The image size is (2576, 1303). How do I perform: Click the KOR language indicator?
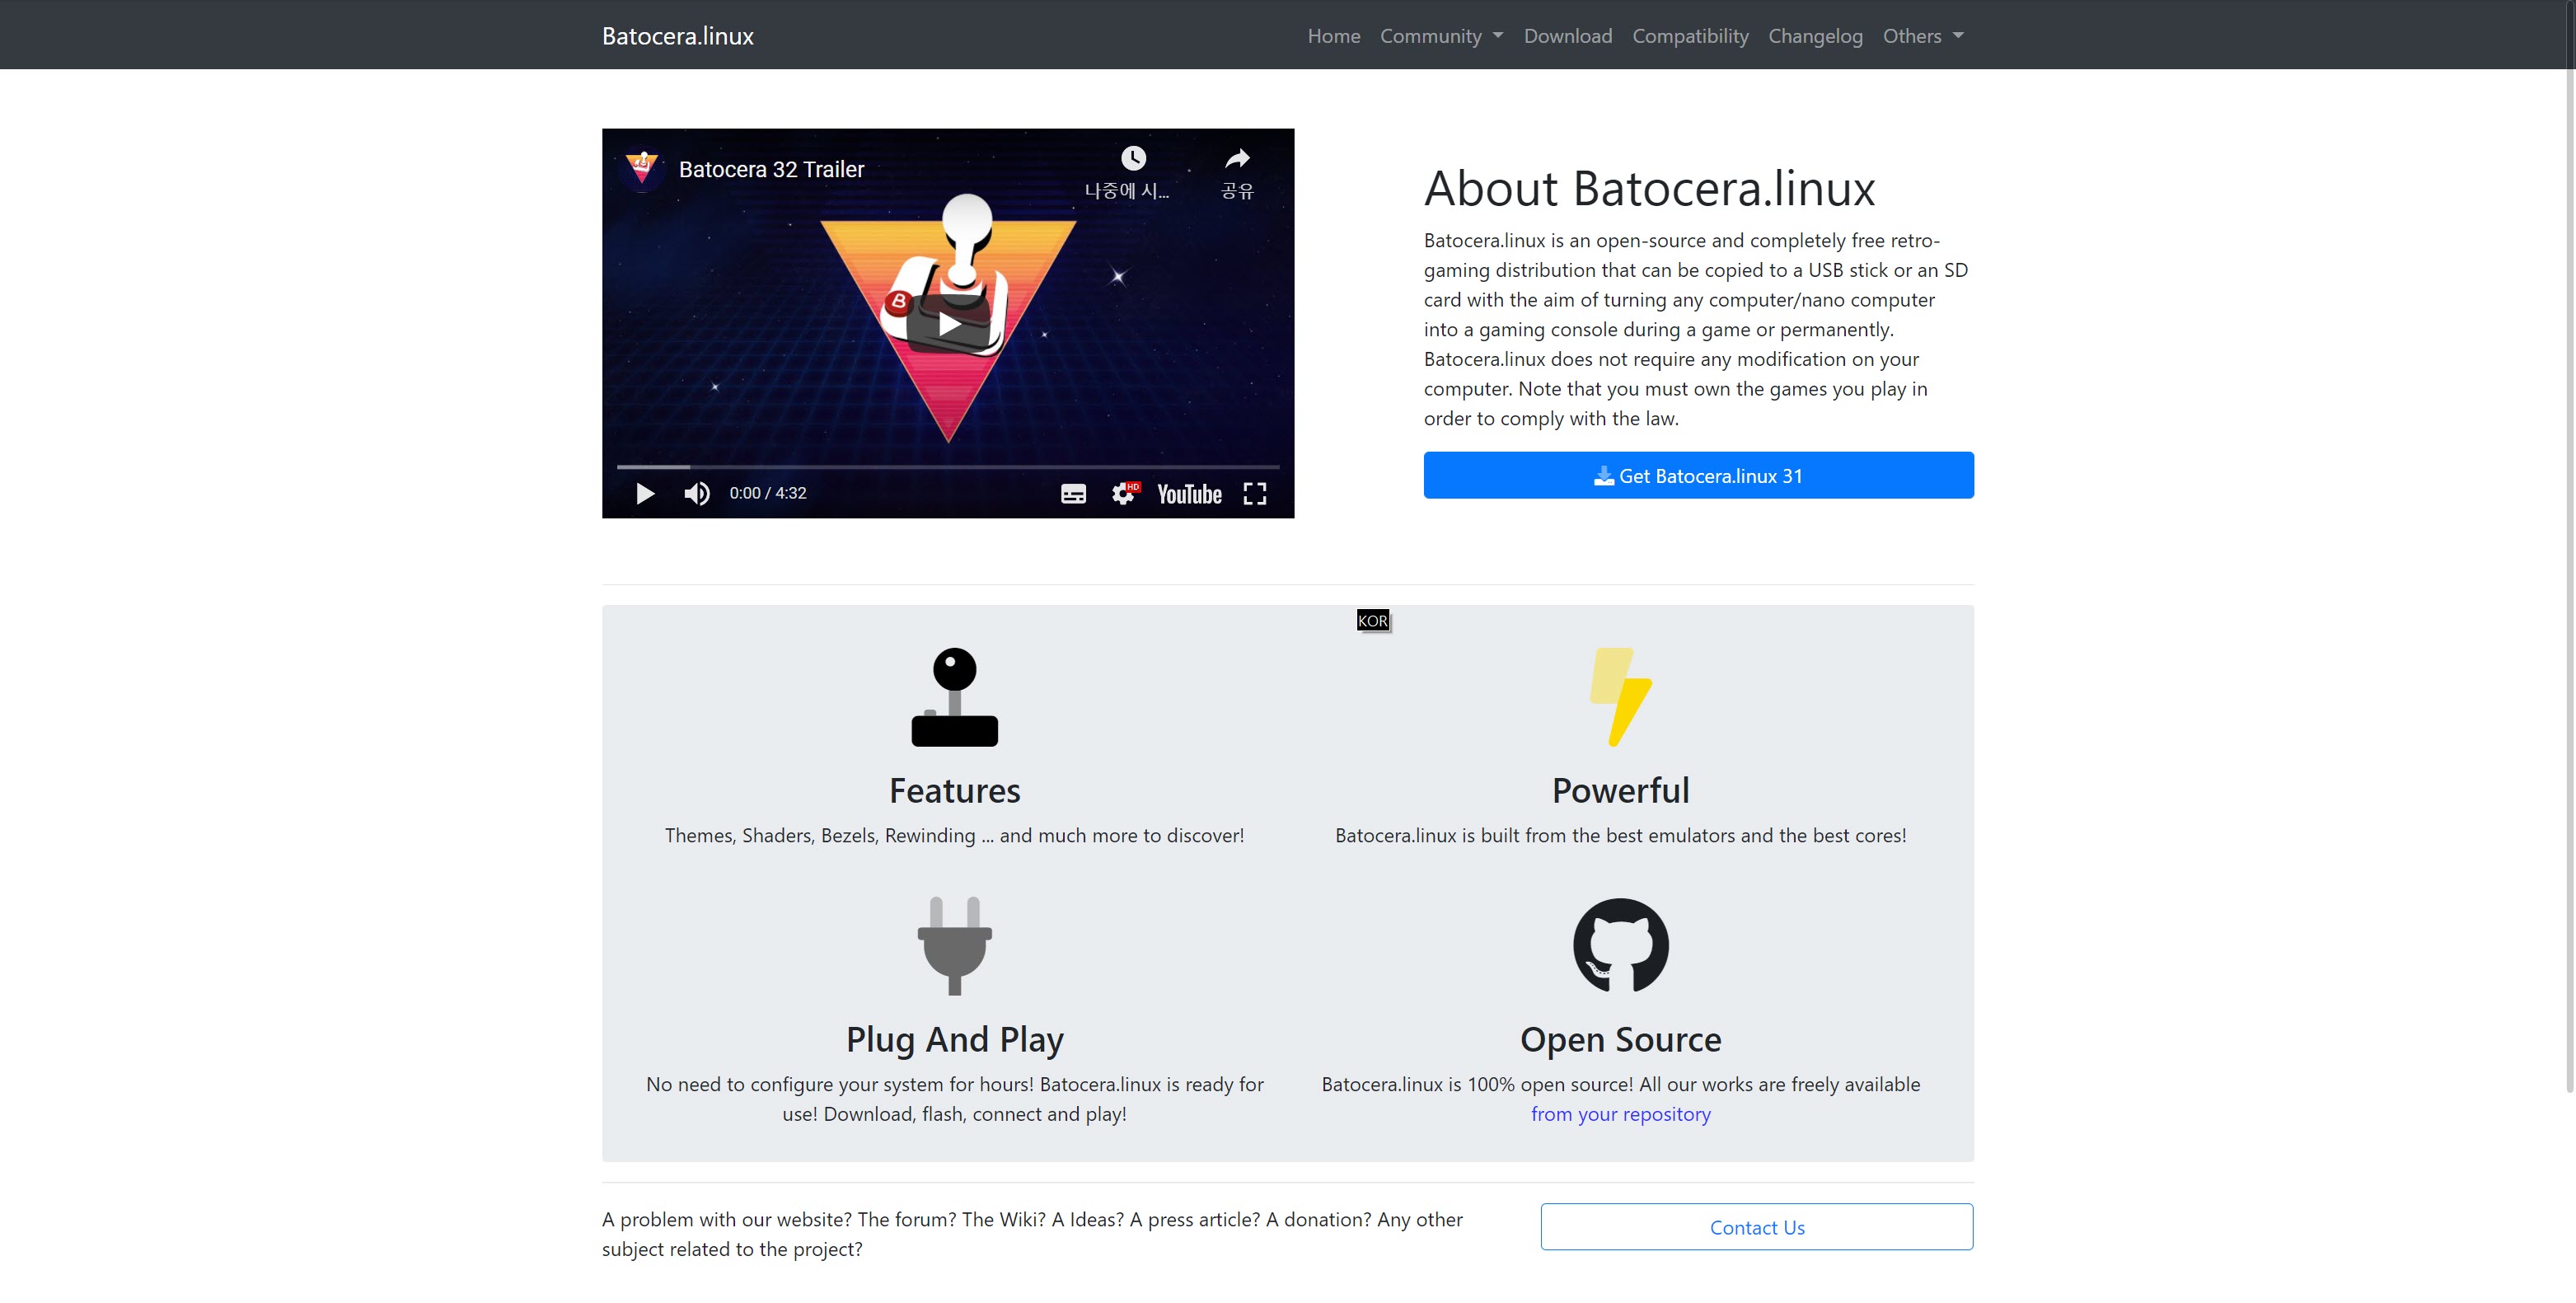click(x=1373, y=621)
